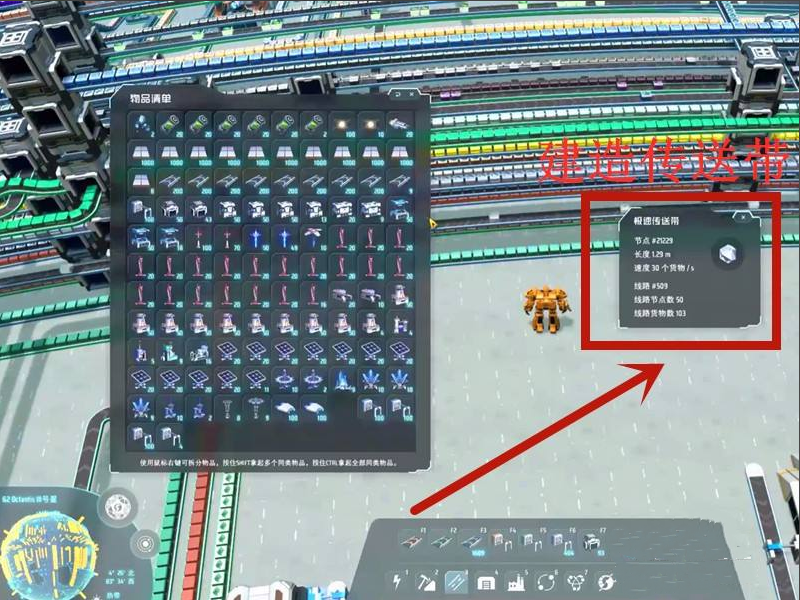800x600 pixels.
Task: Click the 62 Octantis planet name label
Action: 29,499
